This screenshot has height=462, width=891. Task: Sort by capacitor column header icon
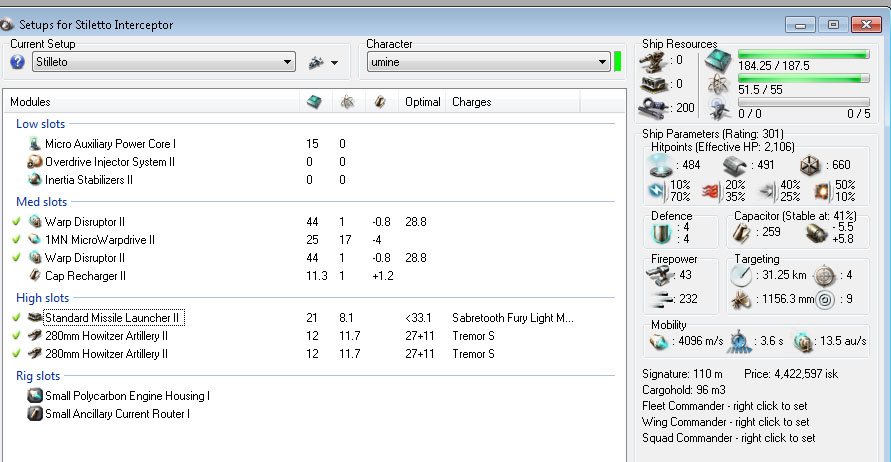pyautogui.click(x=380, y=102)
